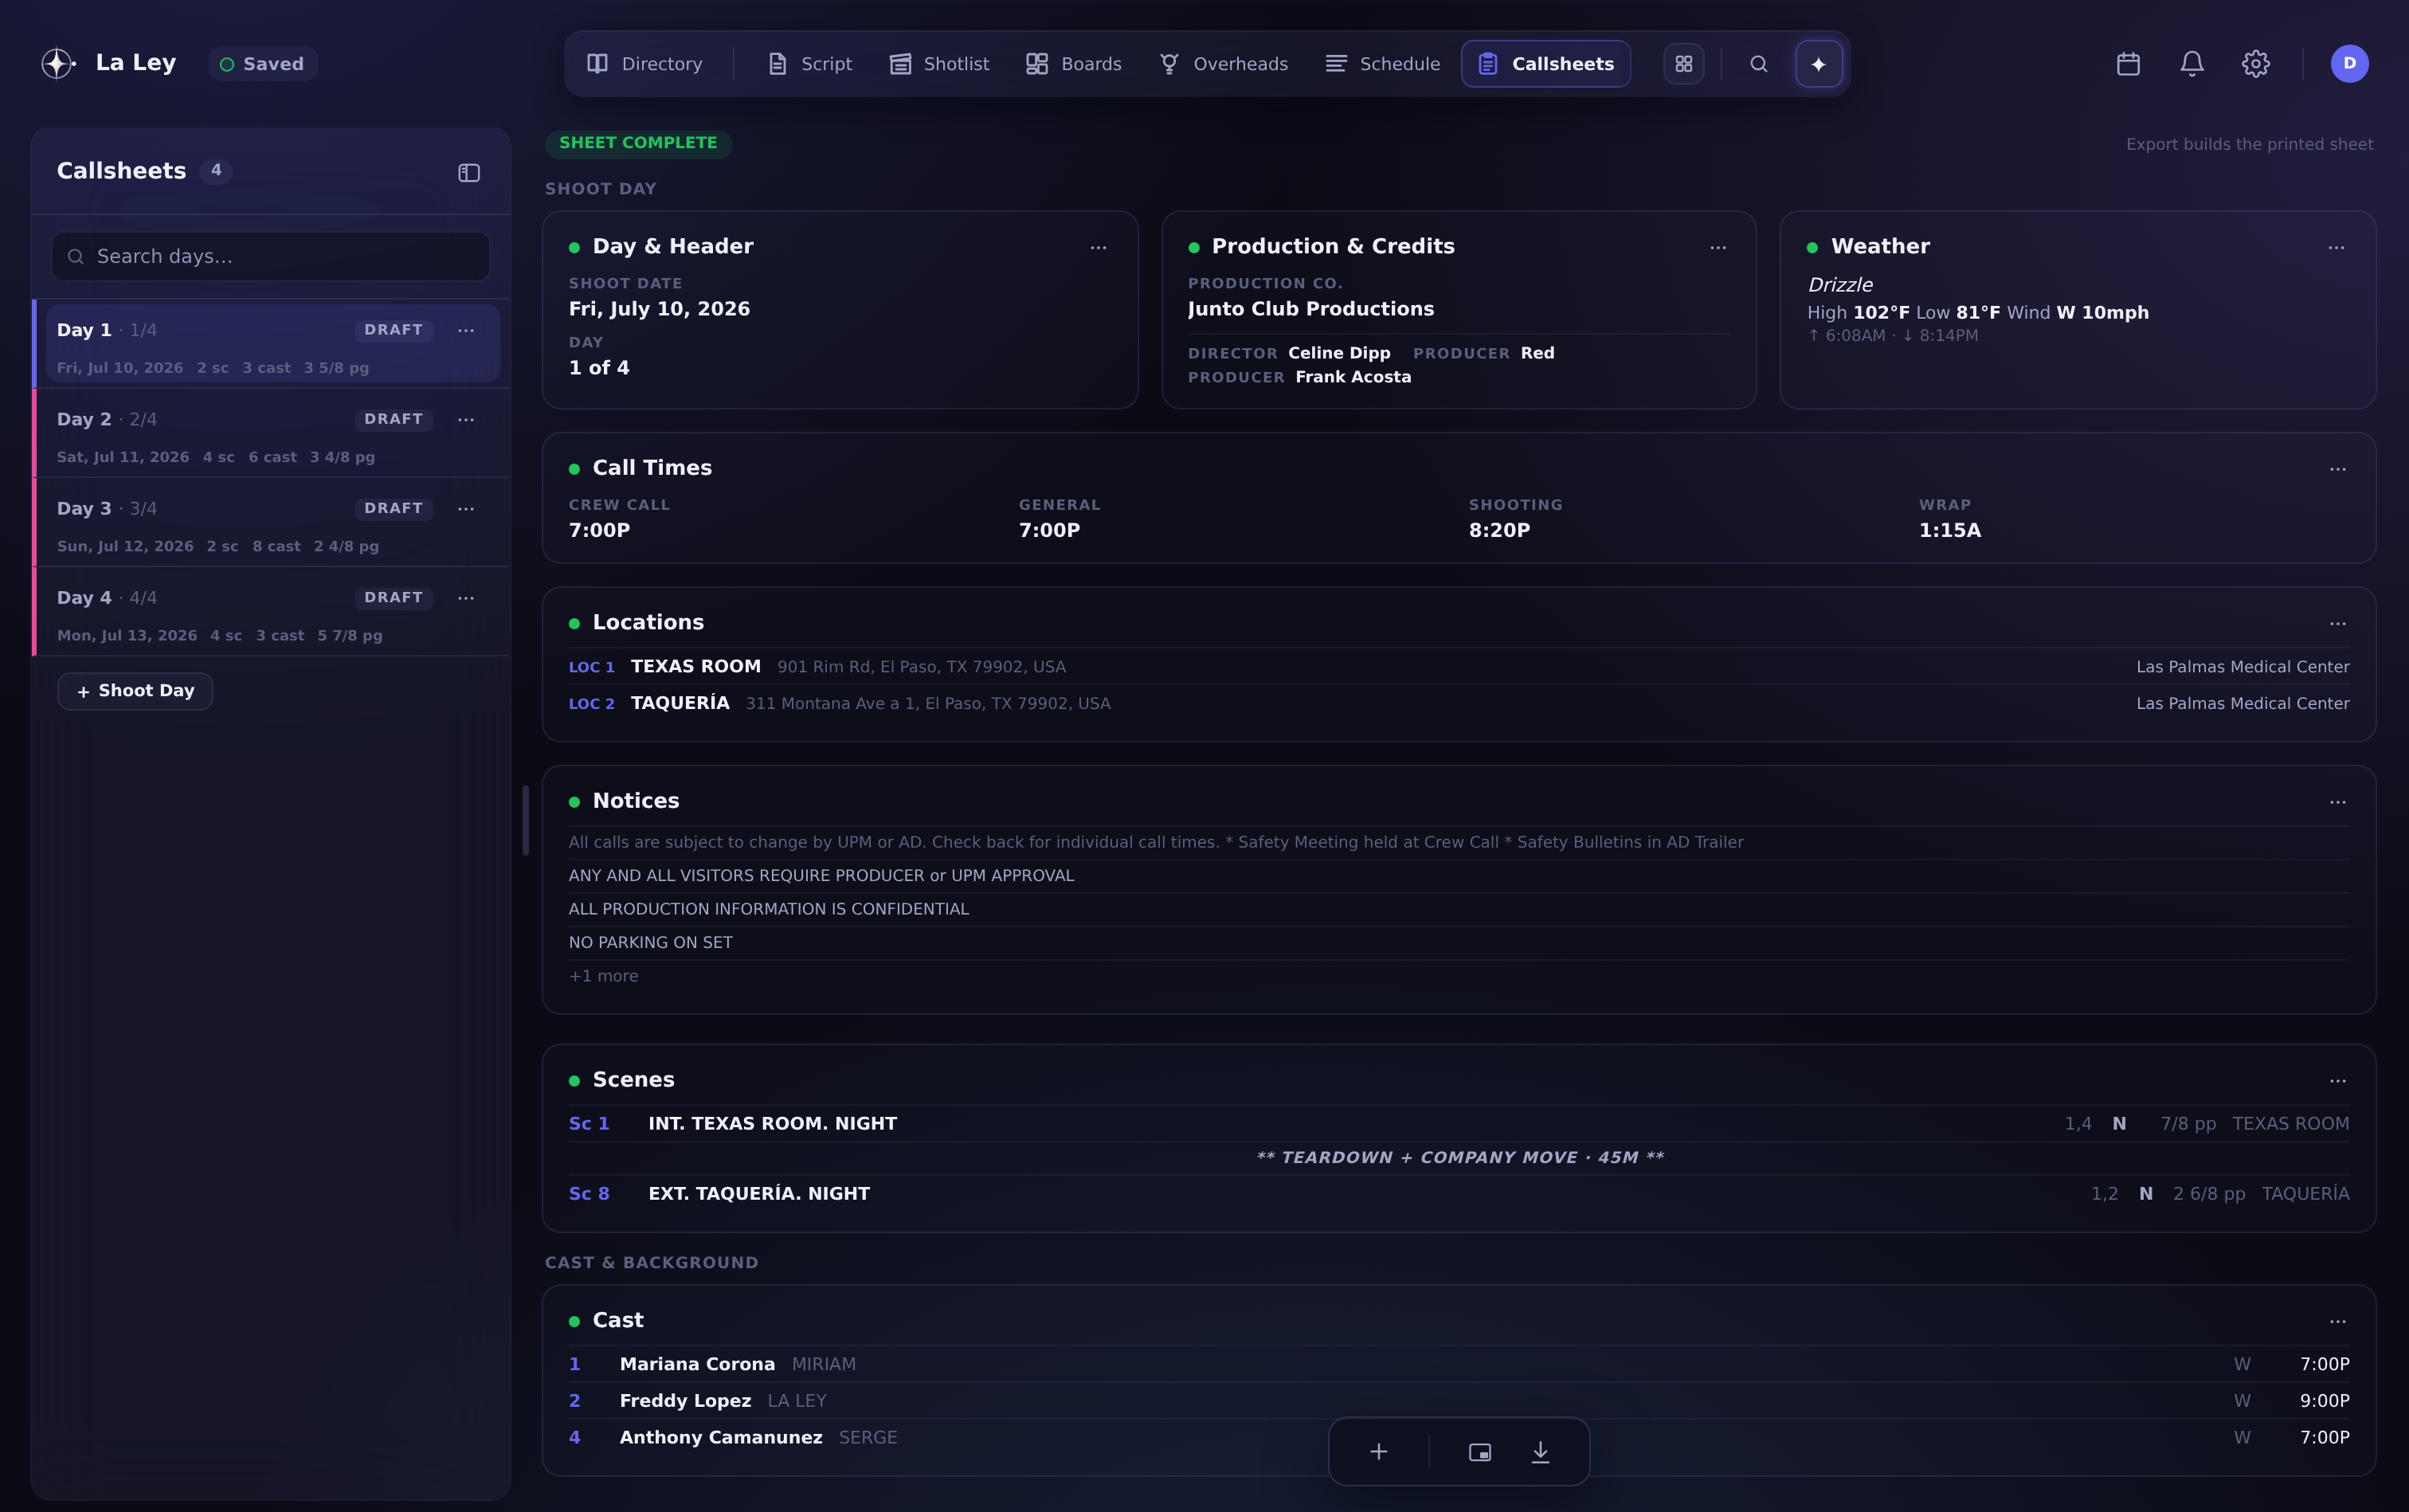Open the AI sparkle assistant button
This screenshot has width=2409, height=1512.
(1818, 64)
